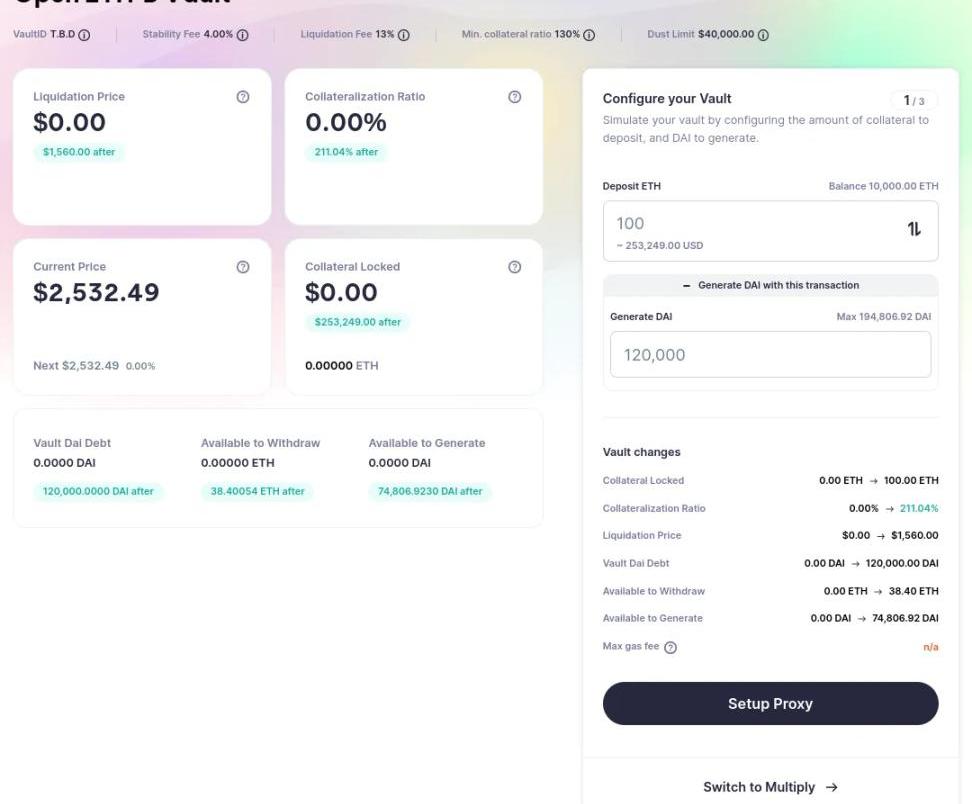The width and height of the screenshot is (972, 804).
Task: Switch to Multiply mode
Action: [770, 787]
